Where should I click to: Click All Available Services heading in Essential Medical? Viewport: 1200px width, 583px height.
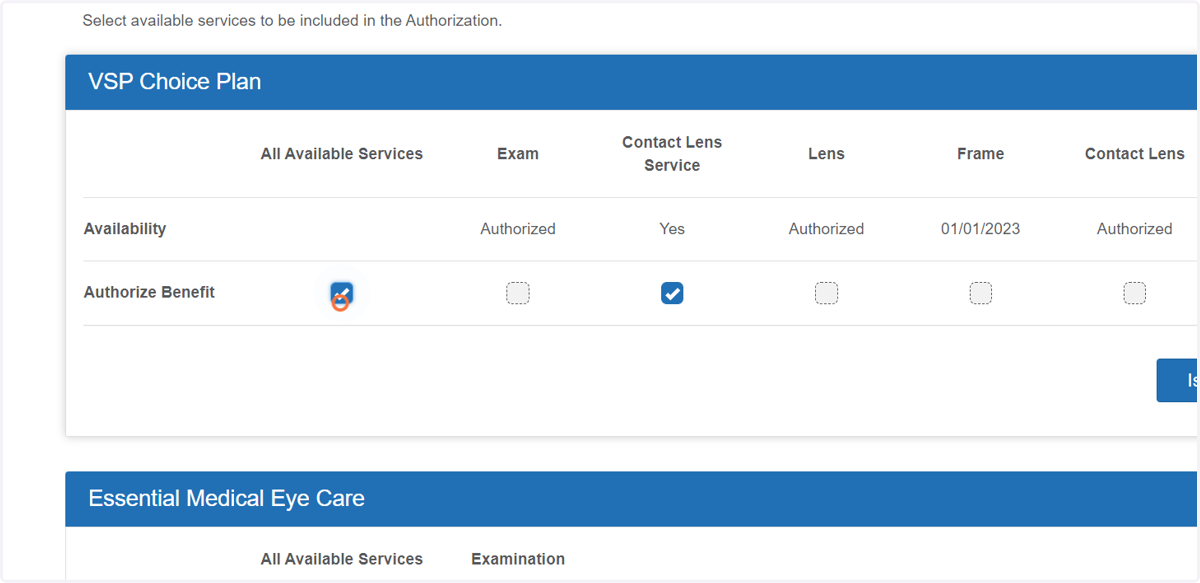(x=342, y=559)
